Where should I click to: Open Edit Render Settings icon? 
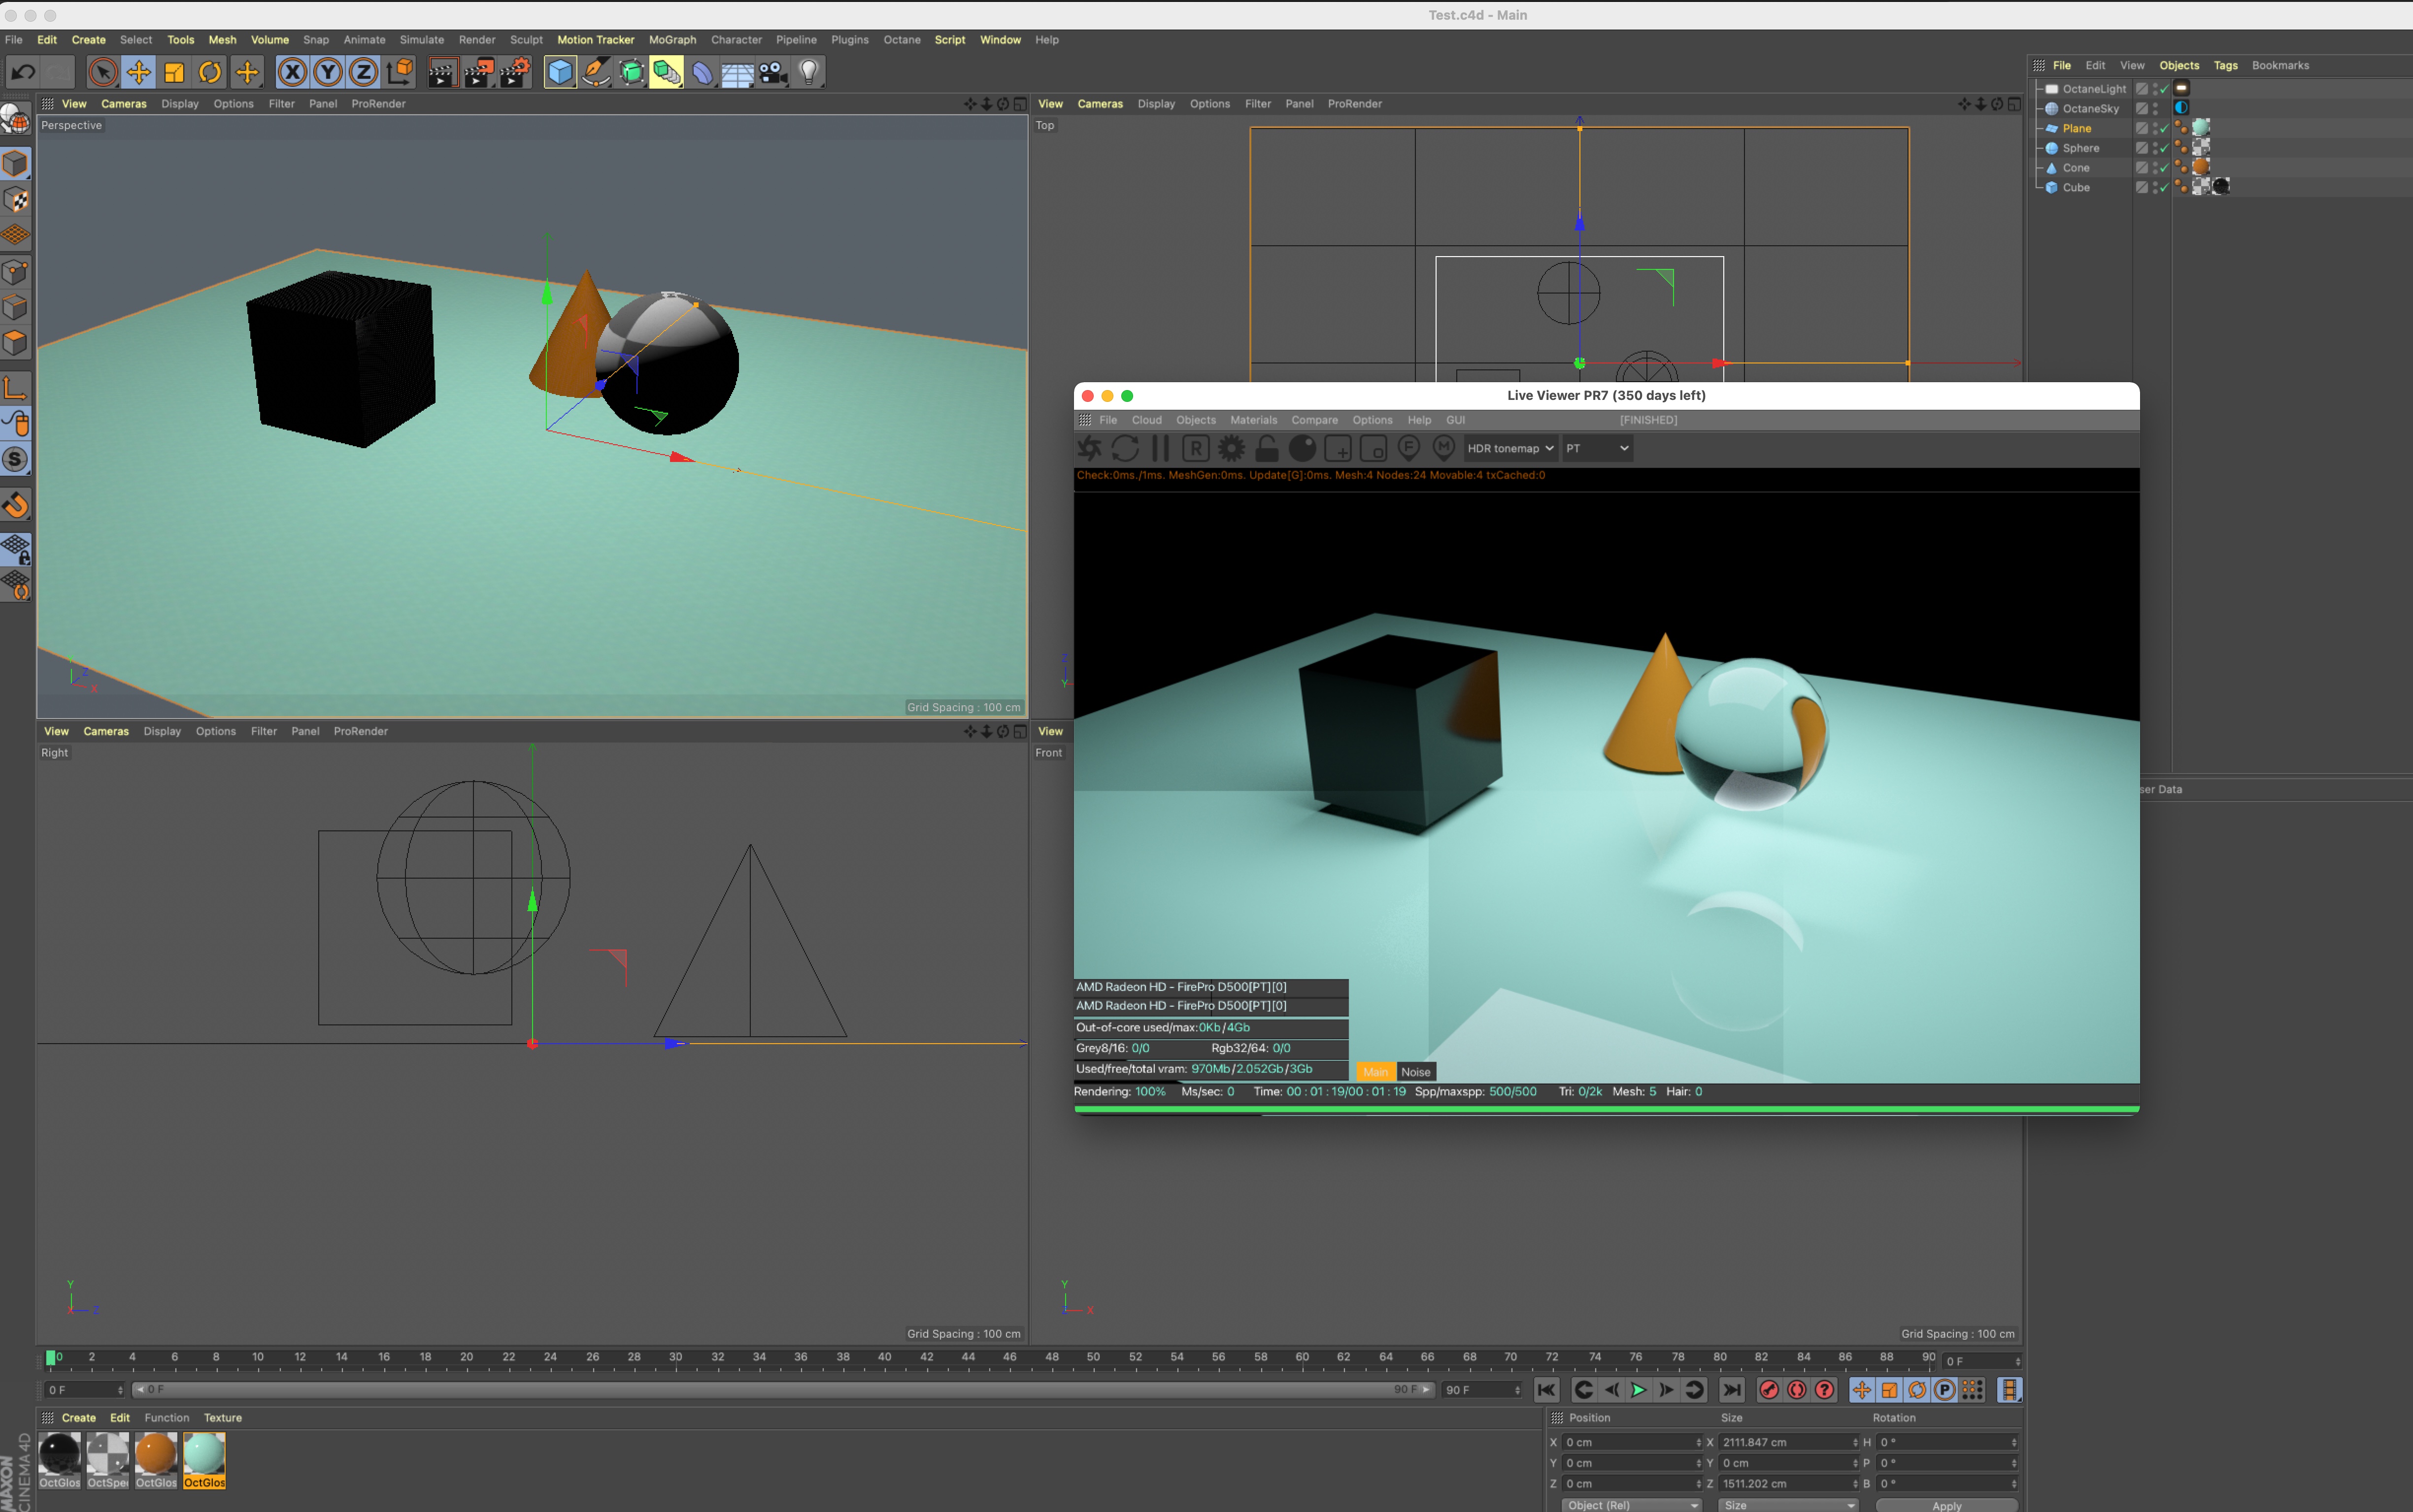click(515, 72)
